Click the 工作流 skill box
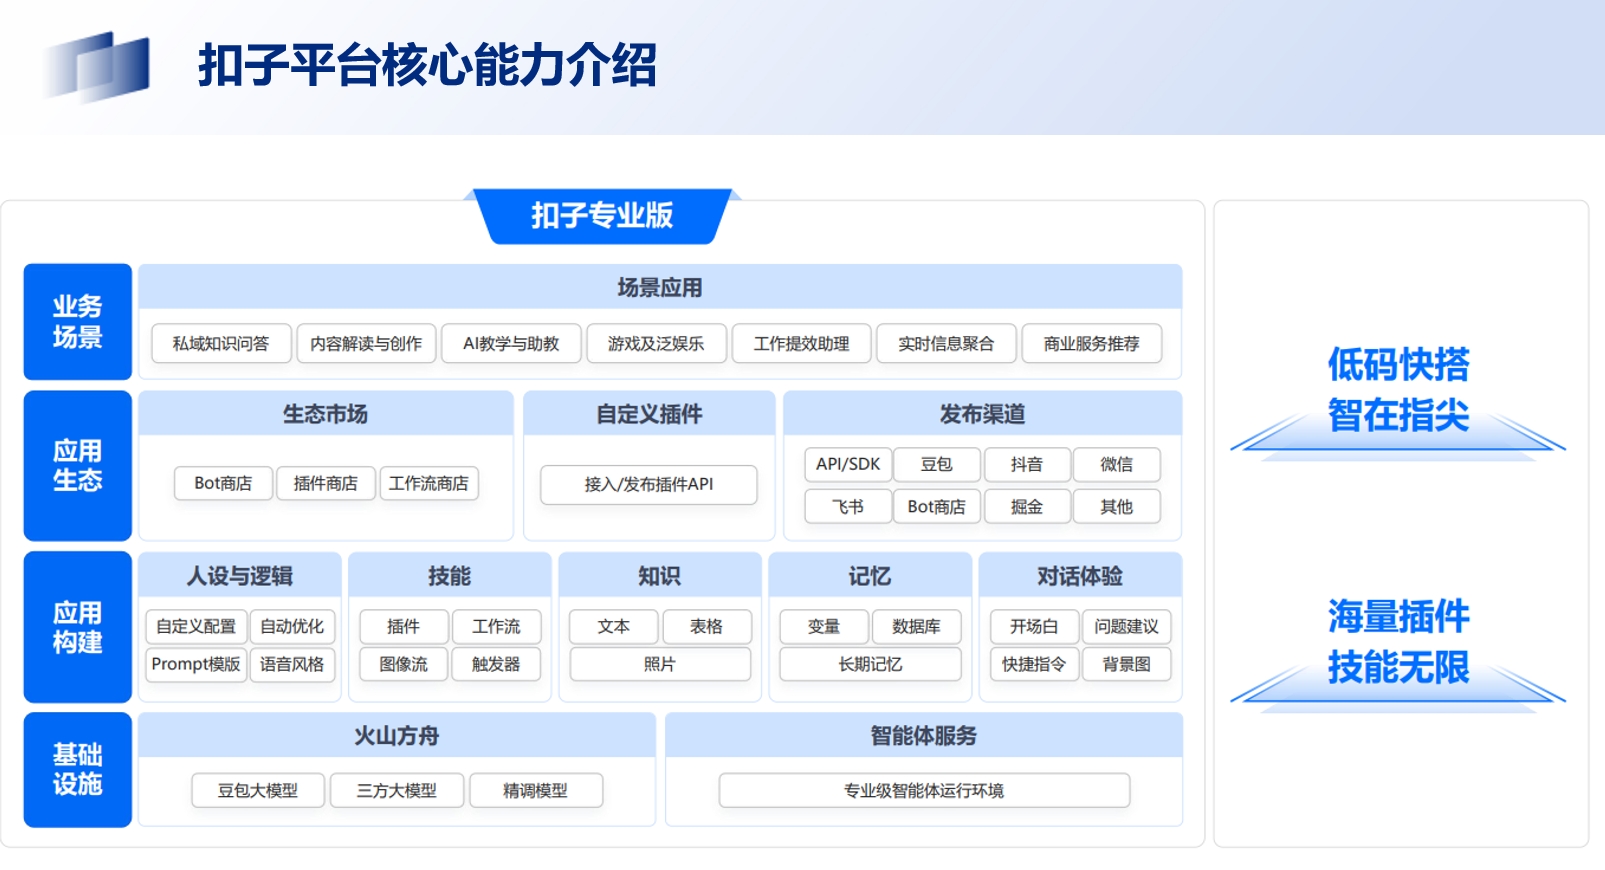1605x870 pixels. coord(497,626)
